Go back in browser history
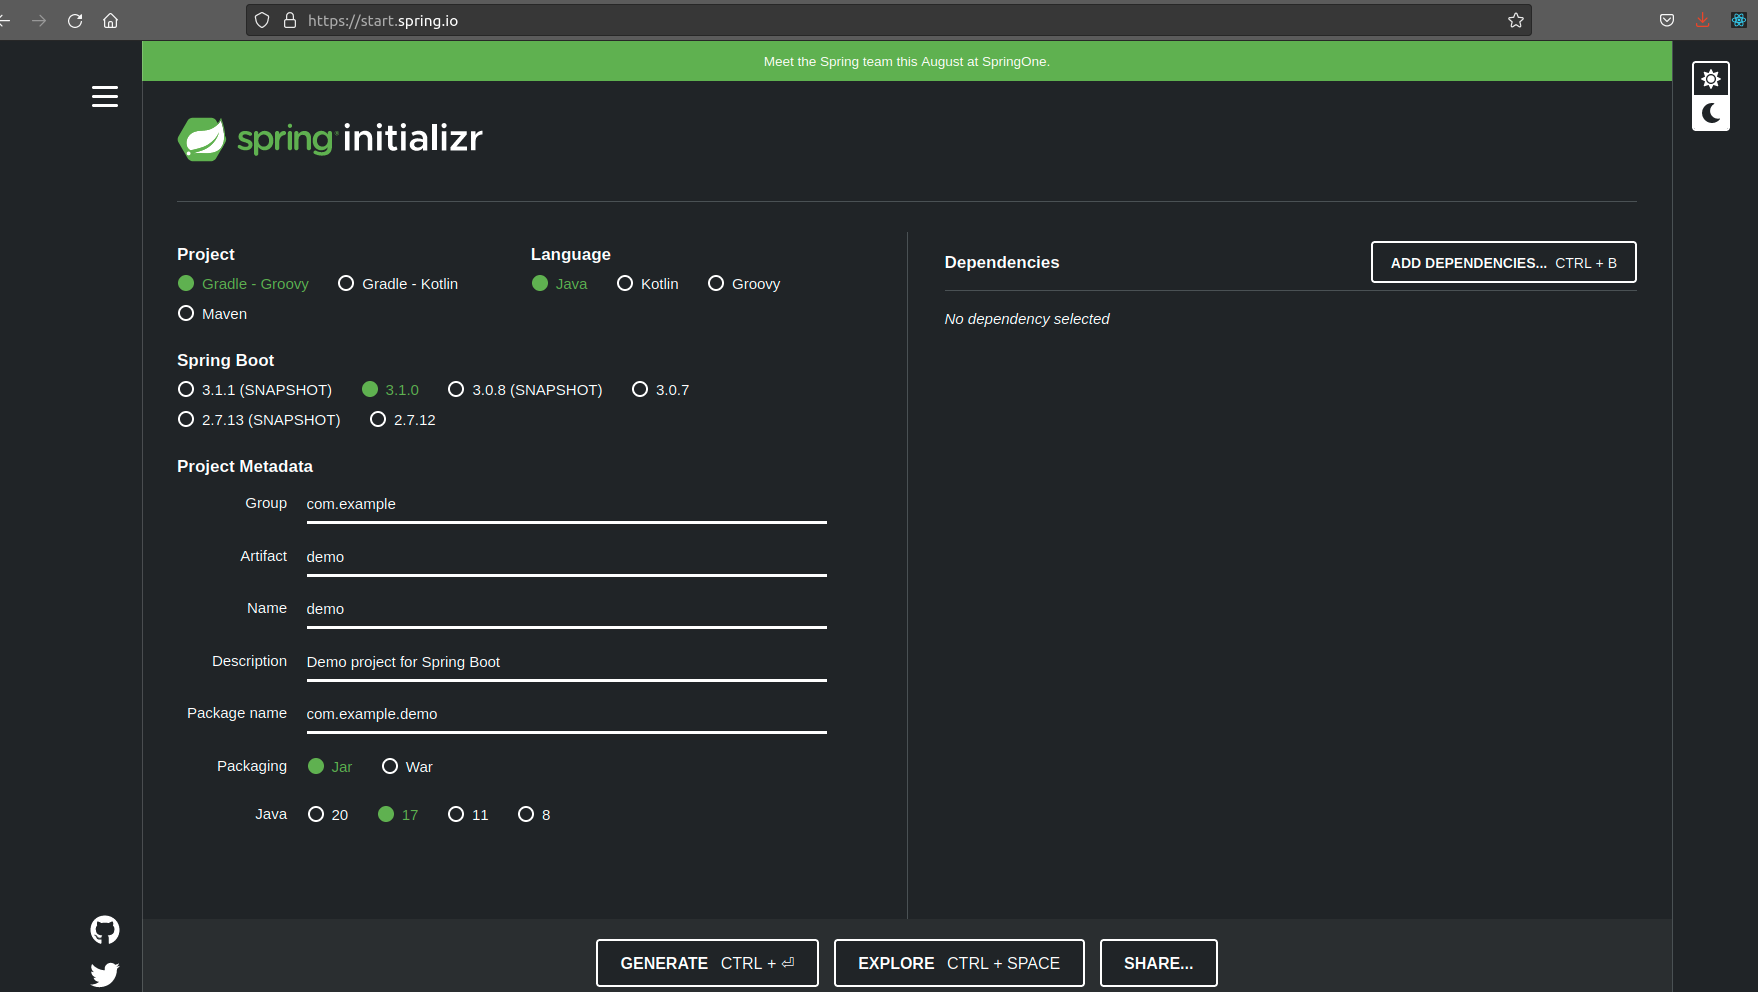The height and width of the screenshot is (992, 1758). point(4,20)
